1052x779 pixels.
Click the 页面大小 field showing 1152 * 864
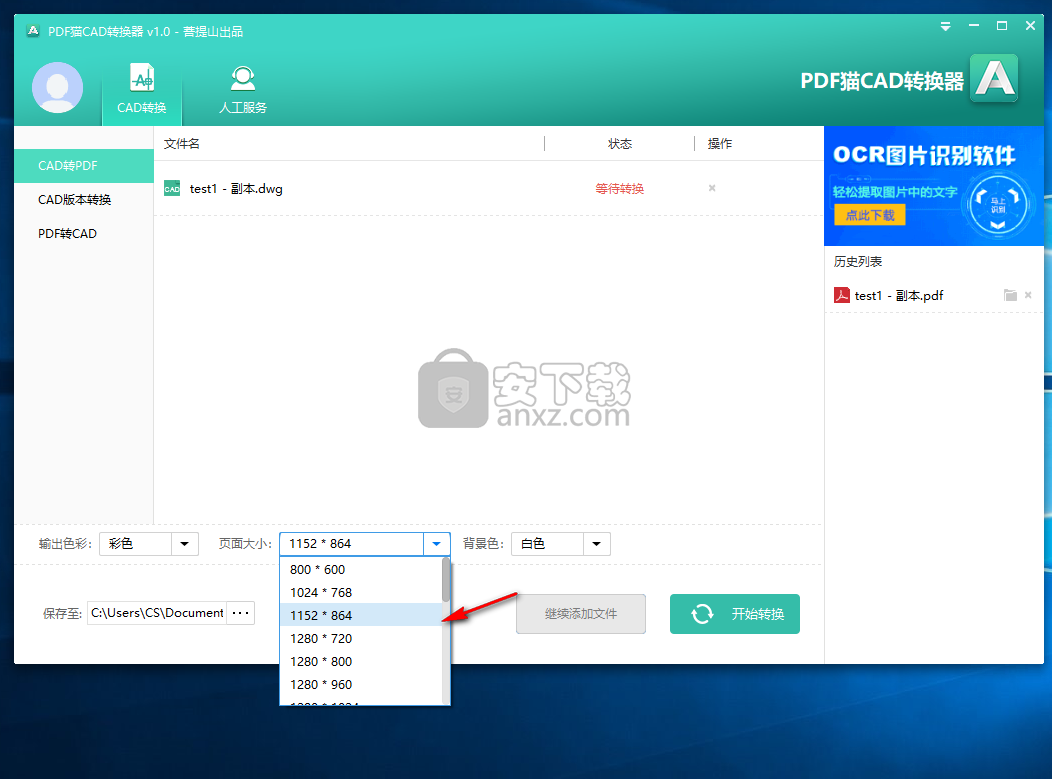click(352, 544)
